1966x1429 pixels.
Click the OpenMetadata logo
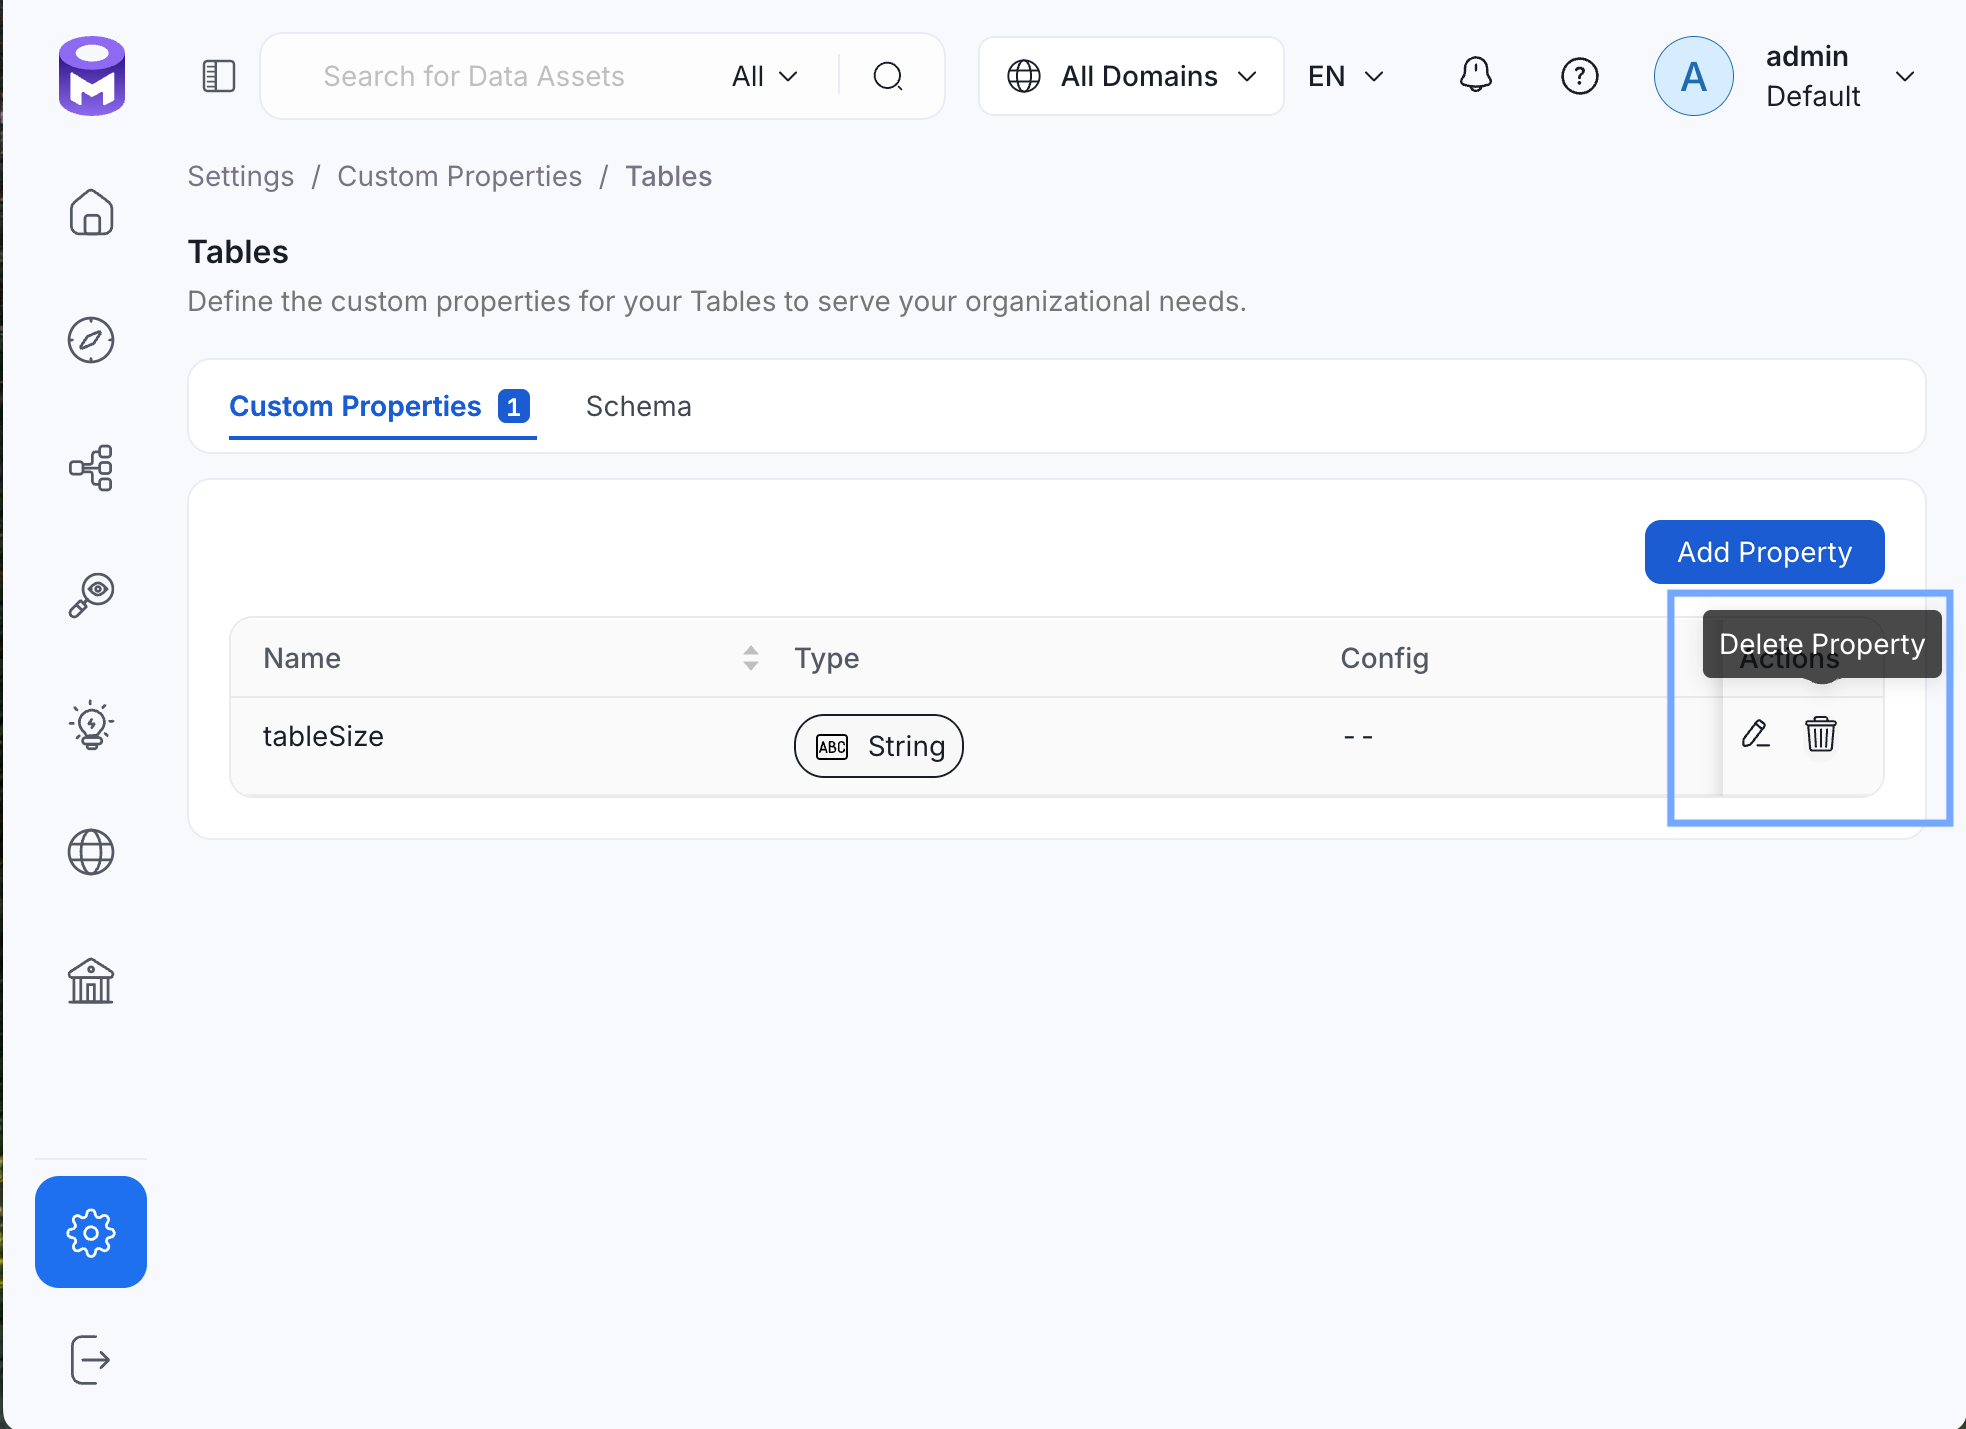(91, 76)
